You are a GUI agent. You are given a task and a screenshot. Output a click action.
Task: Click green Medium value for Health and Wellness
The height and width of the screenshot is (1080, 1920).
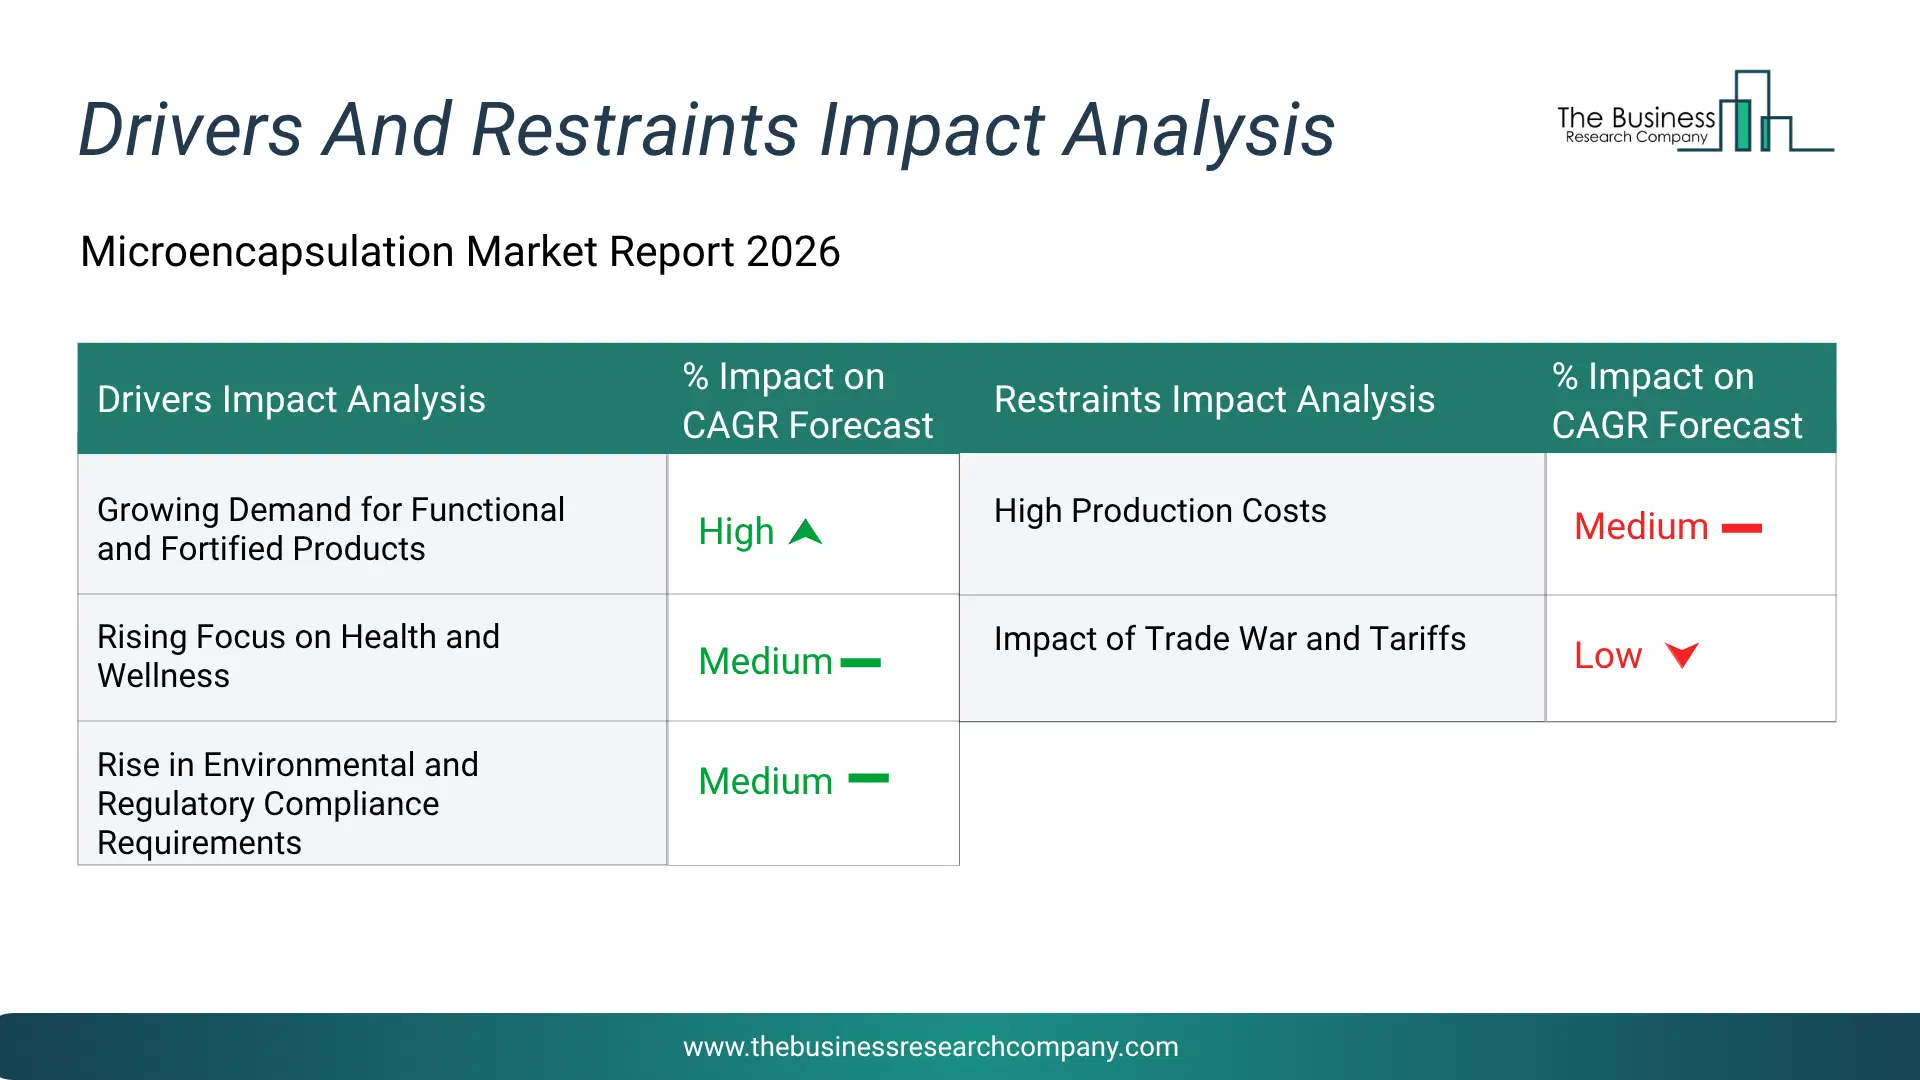pos(765,662)
